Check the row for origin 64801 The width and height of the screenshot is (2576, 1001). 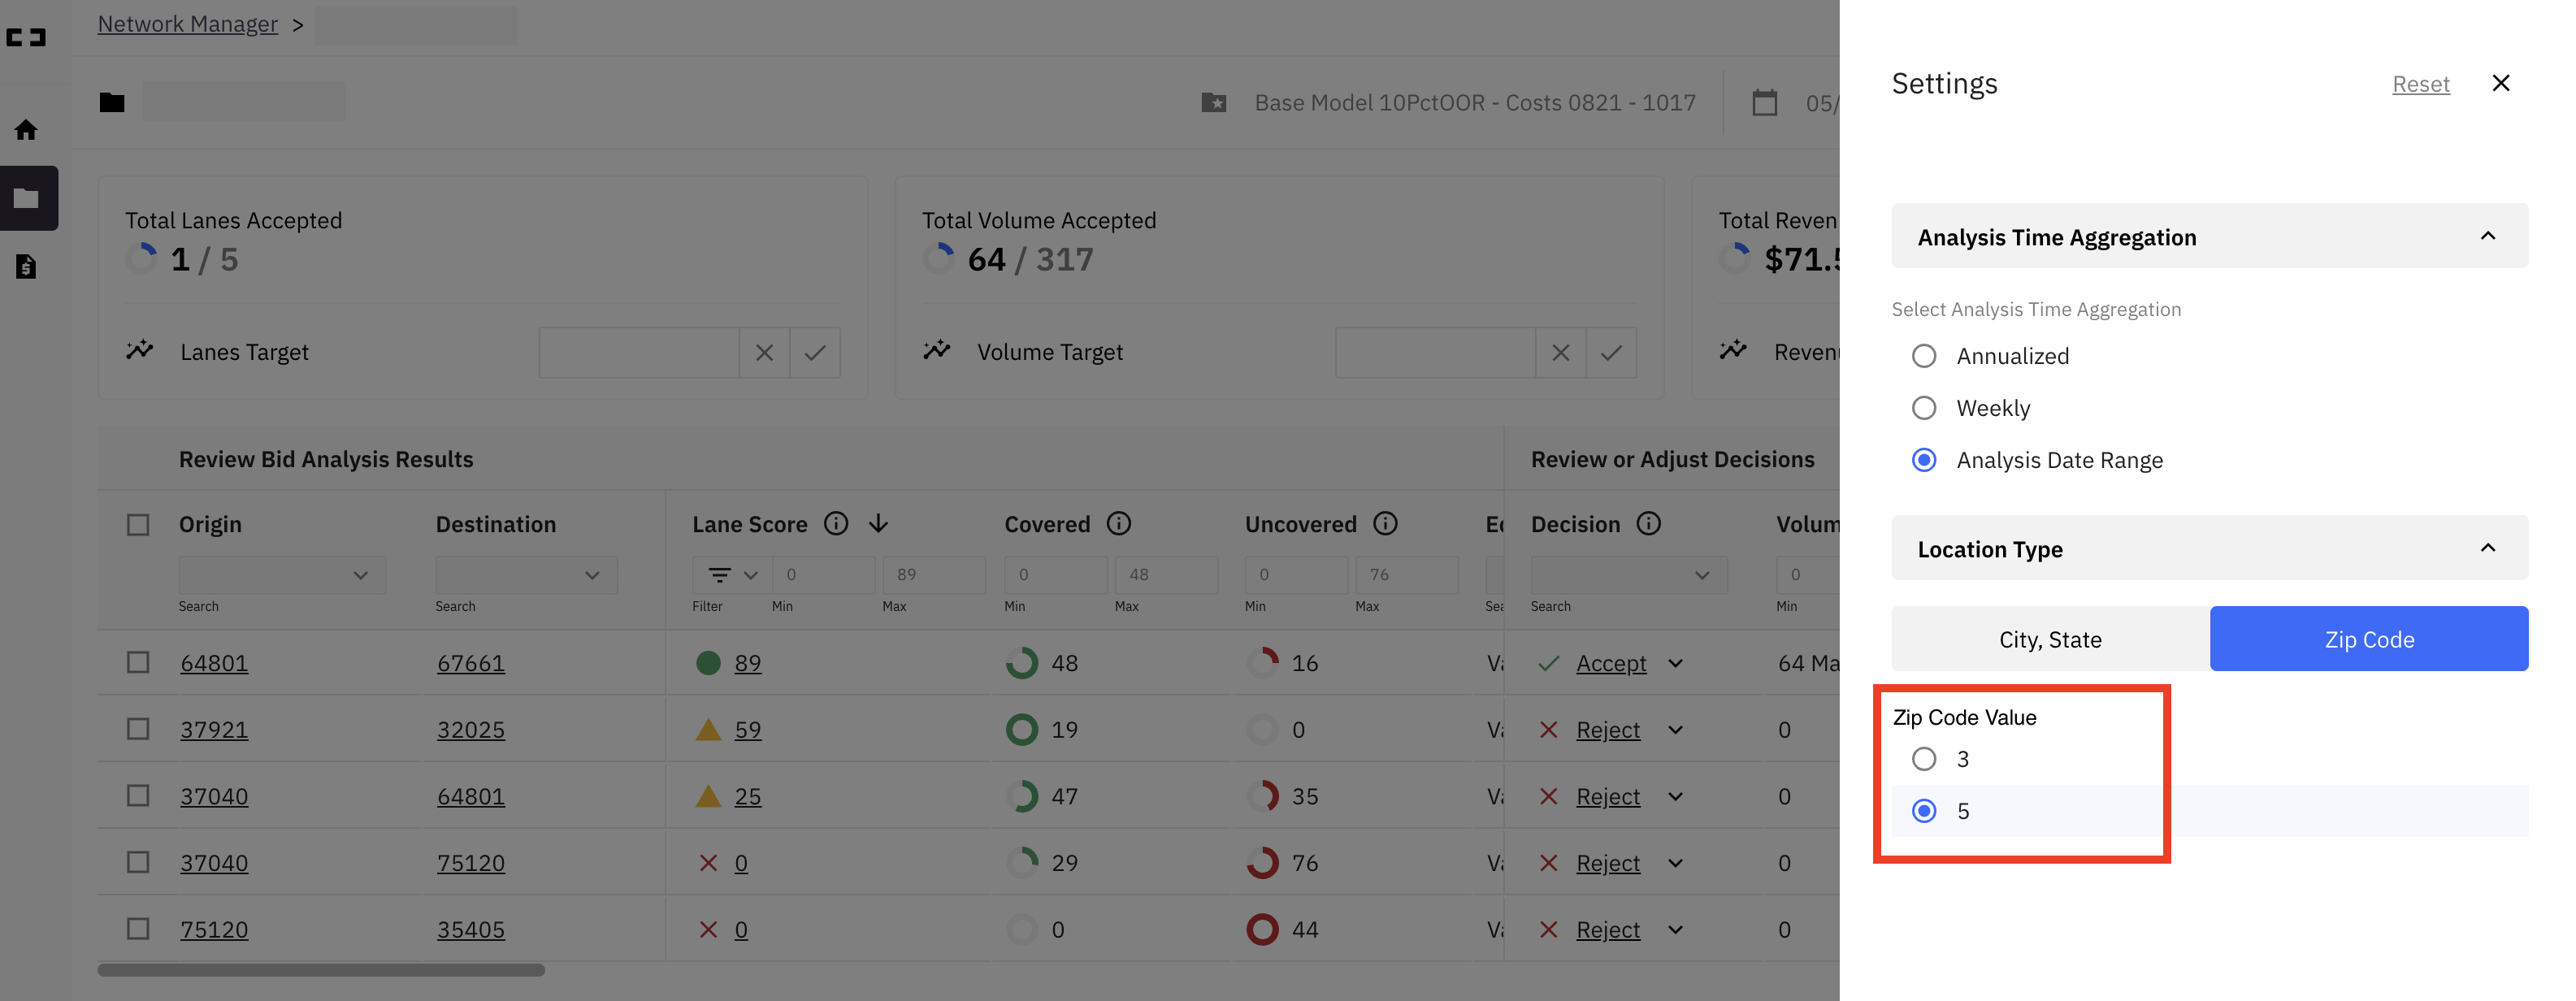138,662
